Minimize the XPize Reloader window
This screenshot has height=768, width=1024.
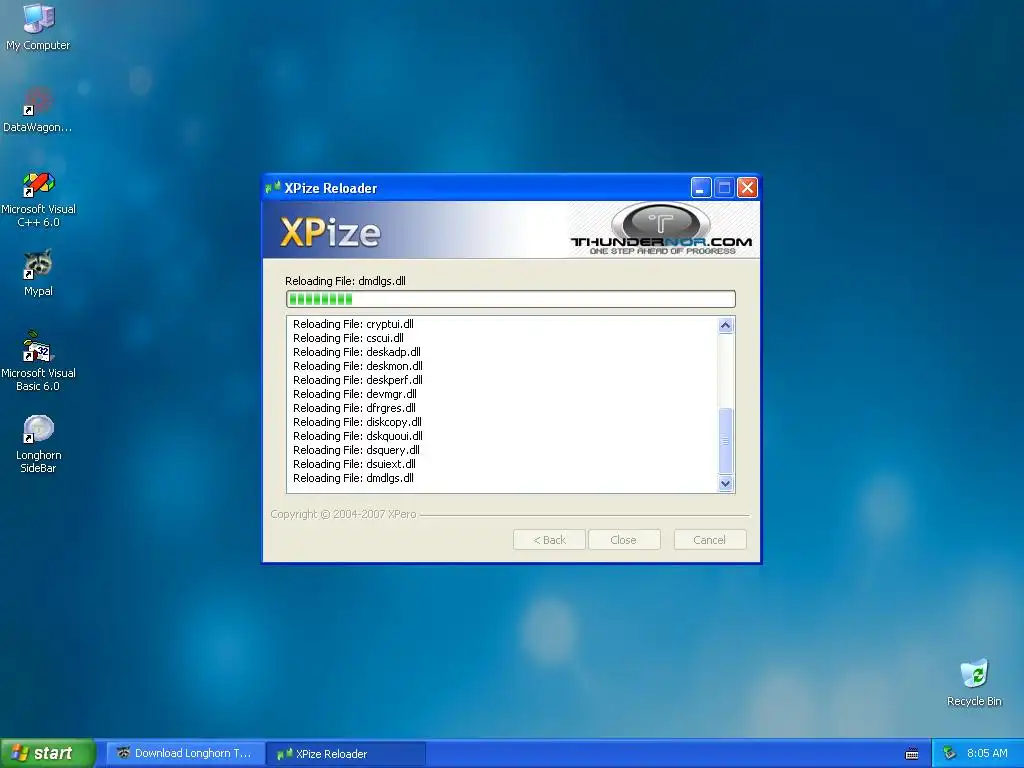tap(700, 188)
